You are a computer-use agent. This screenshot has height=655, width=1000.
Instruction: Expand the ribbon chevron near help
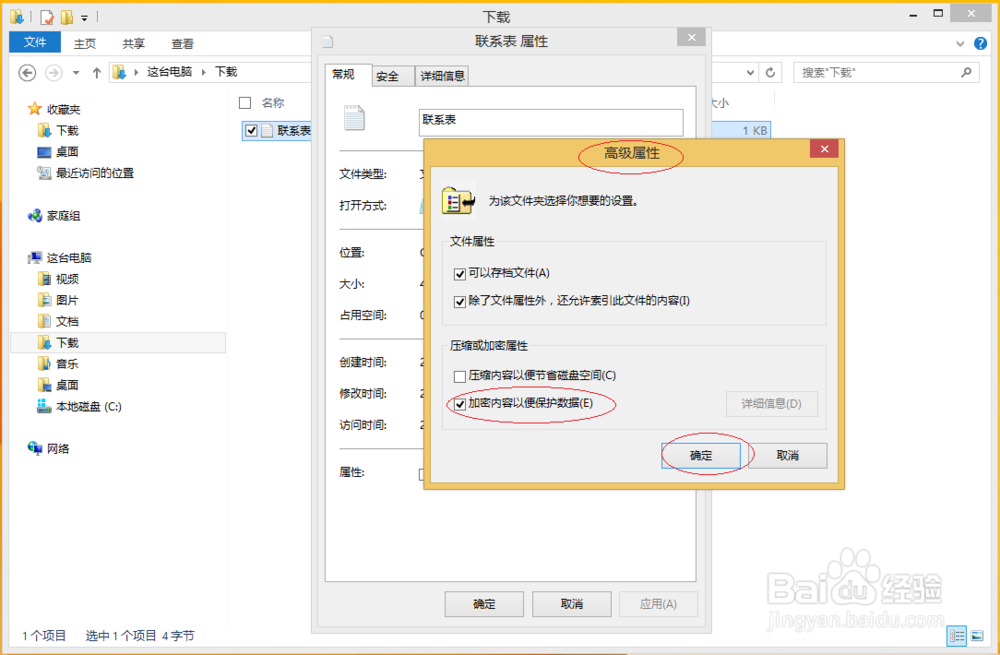(x=960, y=44)
